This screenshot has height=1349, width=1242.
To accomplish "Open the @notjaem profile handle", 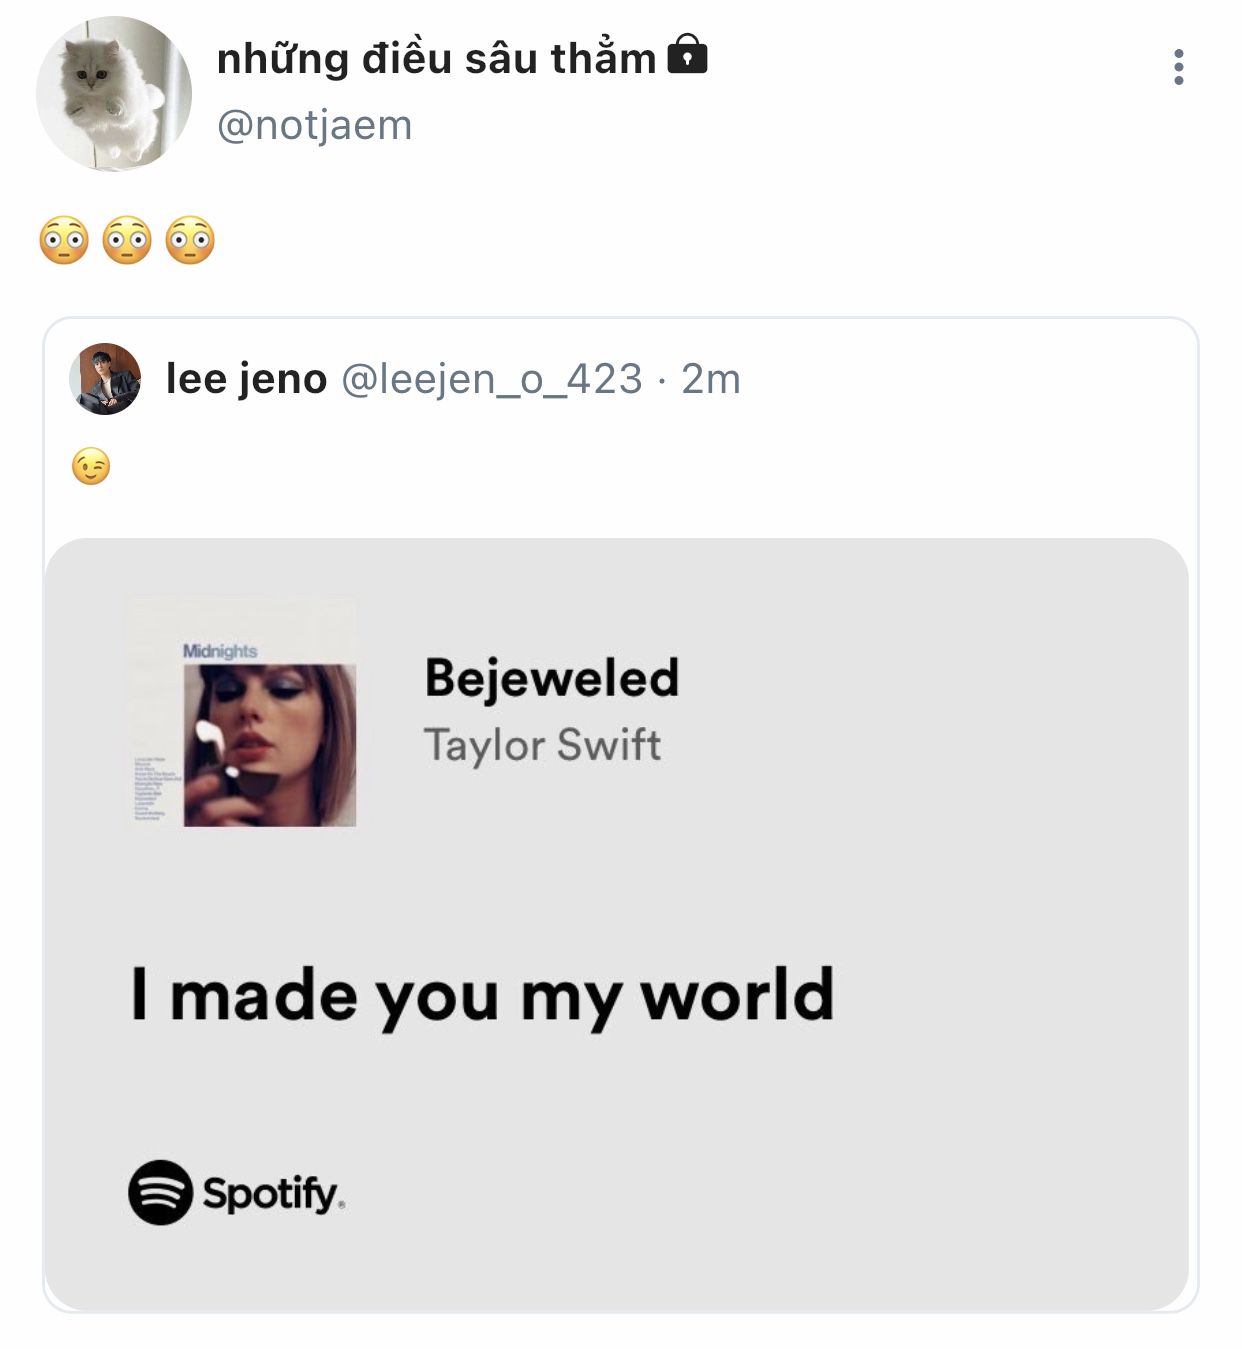I will coord(314,126).
